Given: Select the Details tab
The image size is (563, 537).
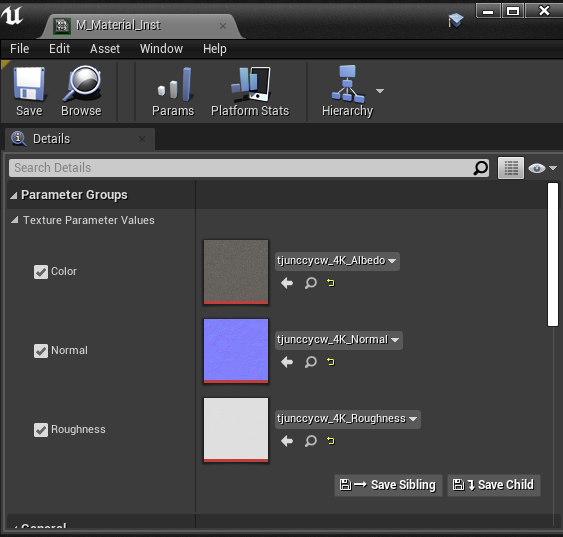Looking at the screenshot, I should (x=80, y=139).
